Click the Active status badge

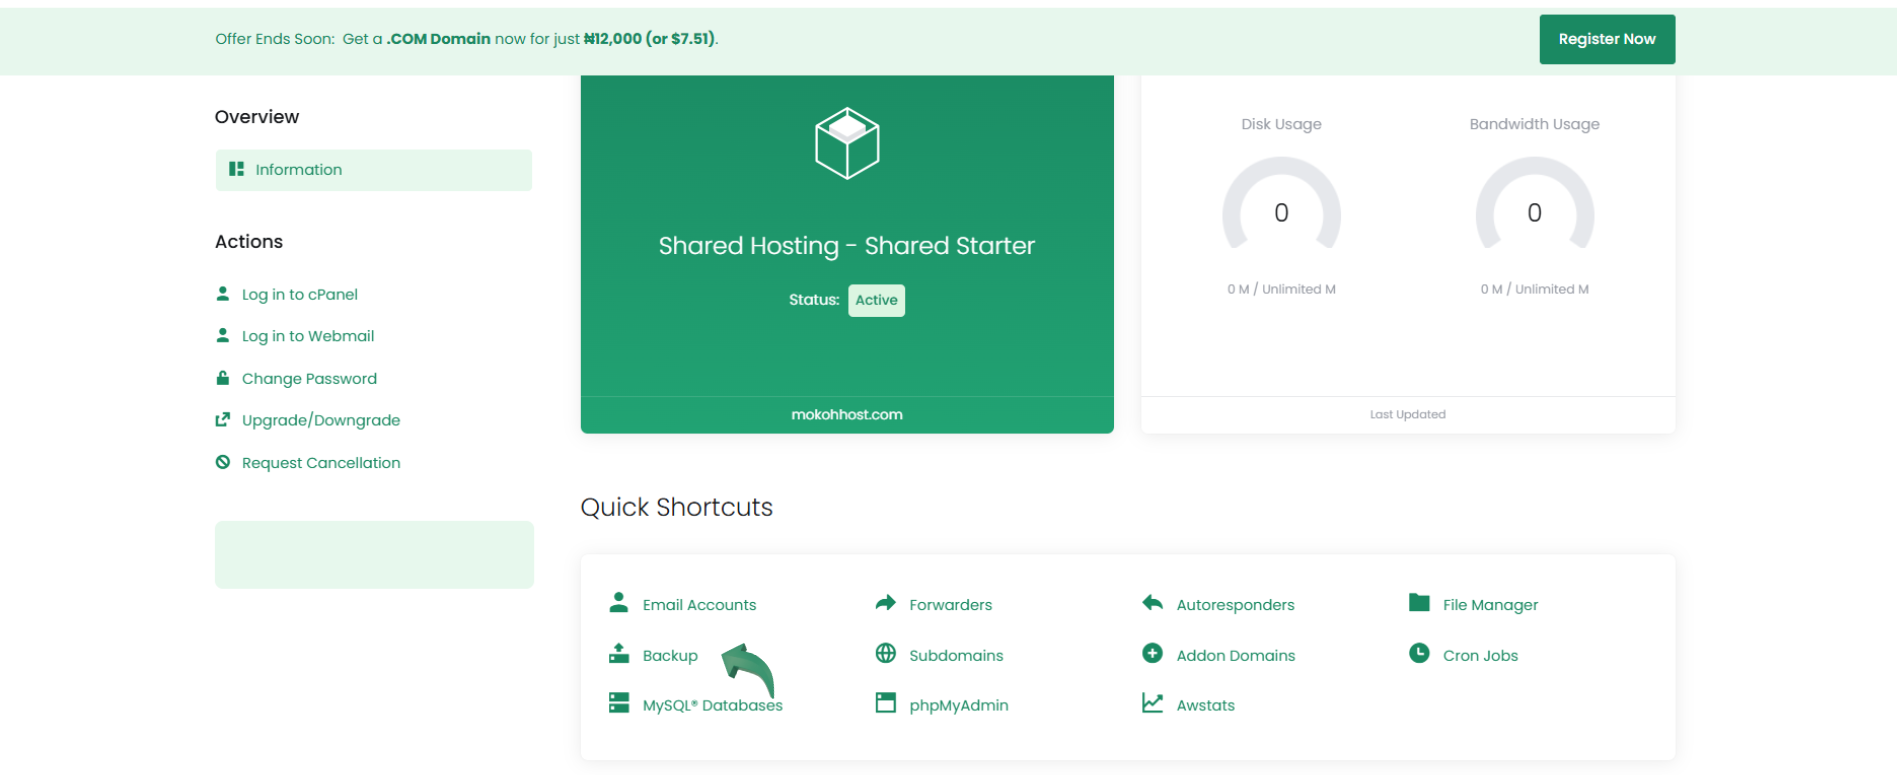tap(876, 300)
